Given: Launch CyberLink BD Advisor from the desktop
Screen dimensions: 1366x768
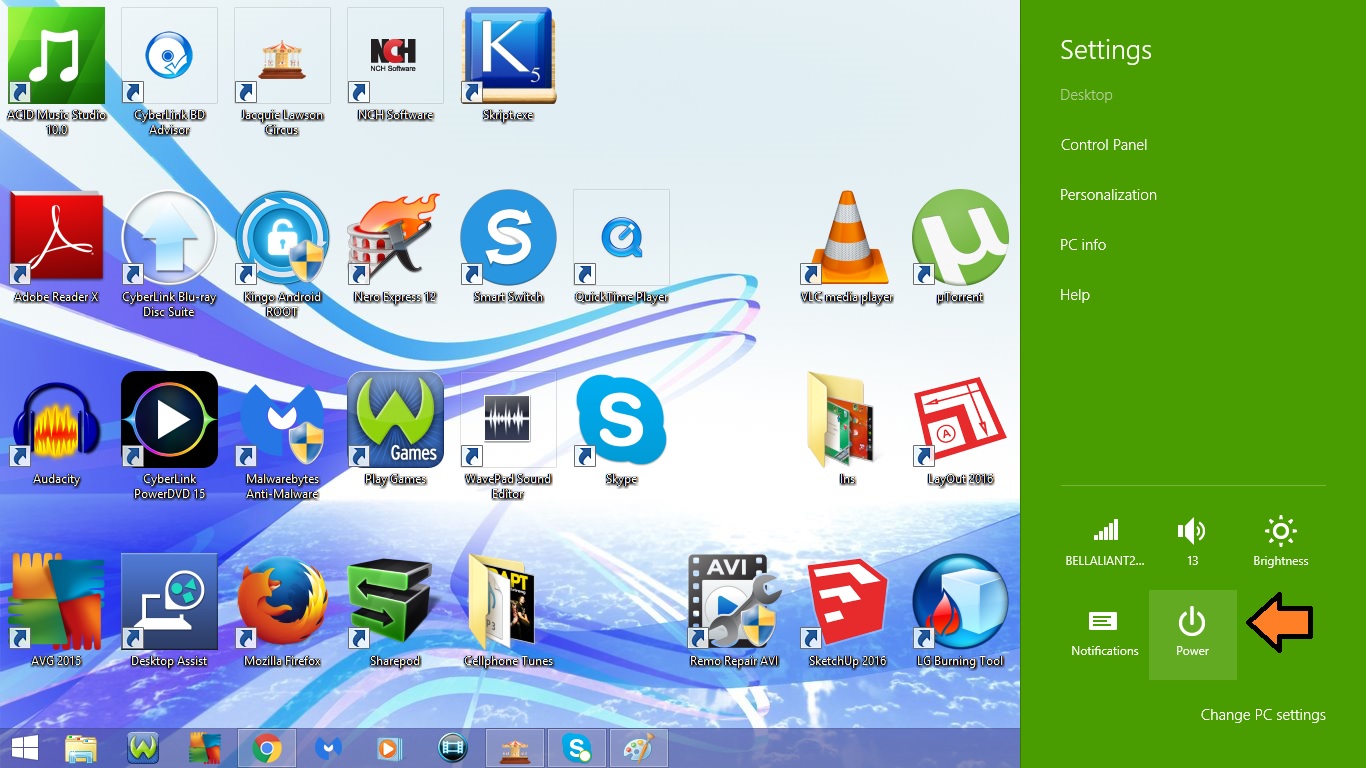Looking at the screenshot, I should 169,71.
